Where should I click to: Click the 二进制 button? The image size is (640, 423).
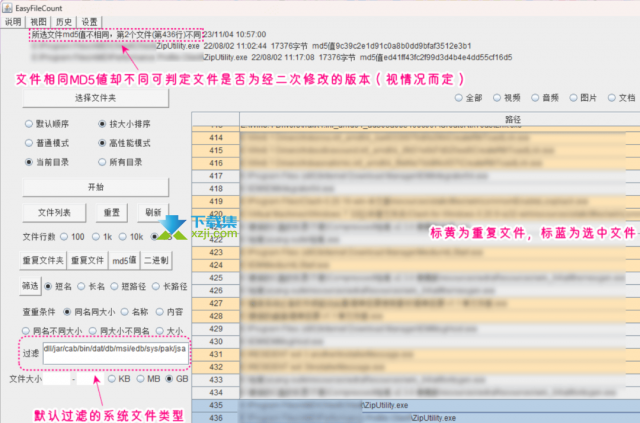[x=155, y=260]
